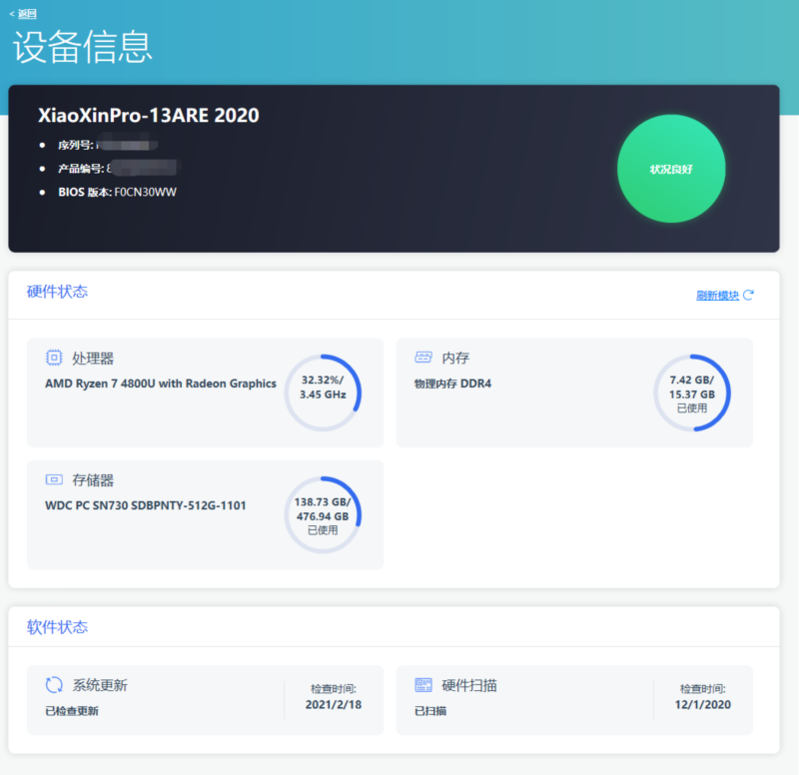The width and height of the screenshot is (799, 775).
Task: Click the WDC PC SN730 drive name
Action: (146, 505)
